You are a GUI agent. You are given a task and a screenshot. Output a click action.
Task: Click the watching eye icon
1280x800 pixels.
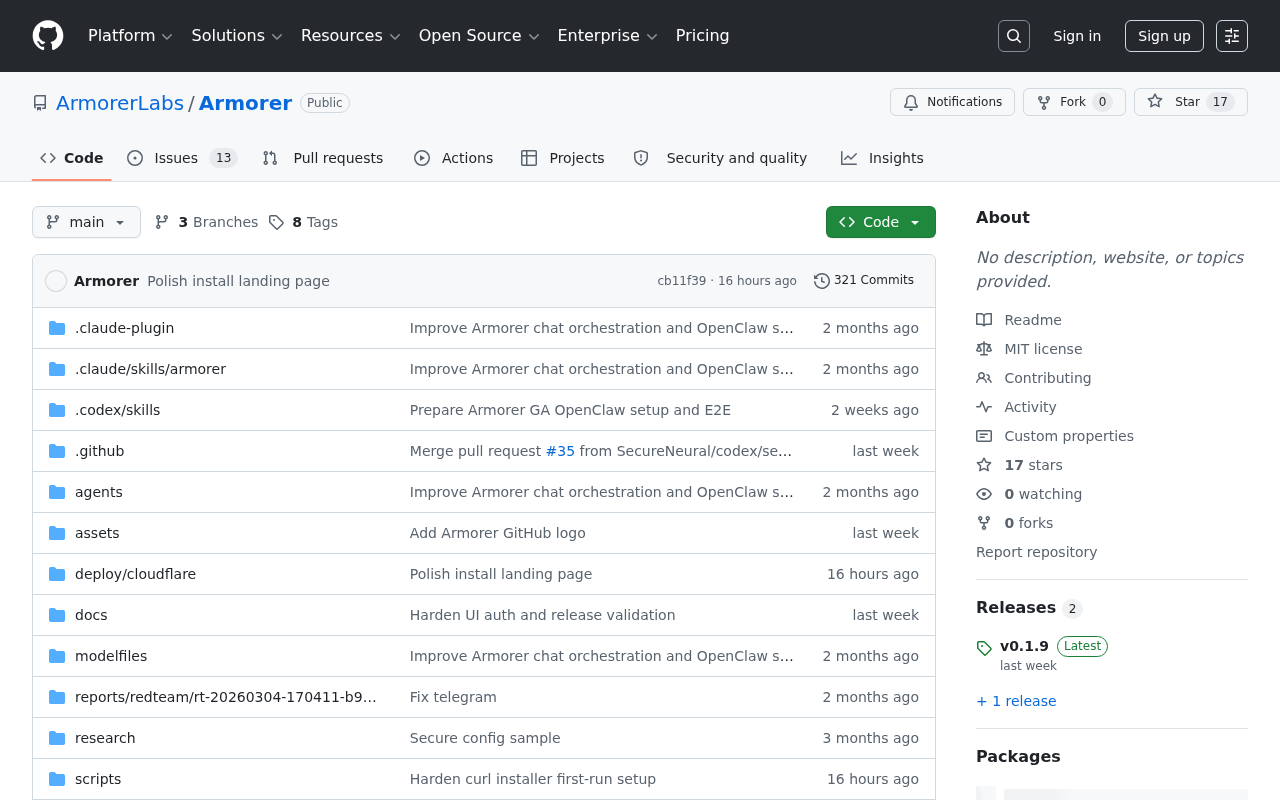984,494
